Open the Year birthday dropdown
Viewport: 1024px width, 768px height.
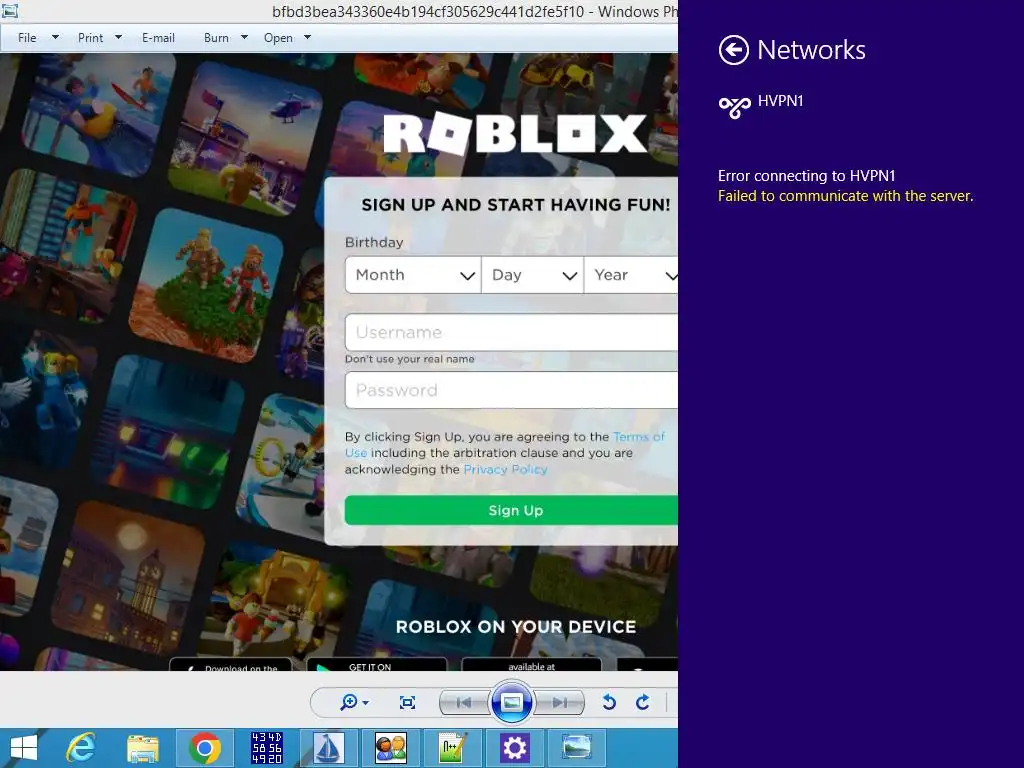tap(632, 275)
